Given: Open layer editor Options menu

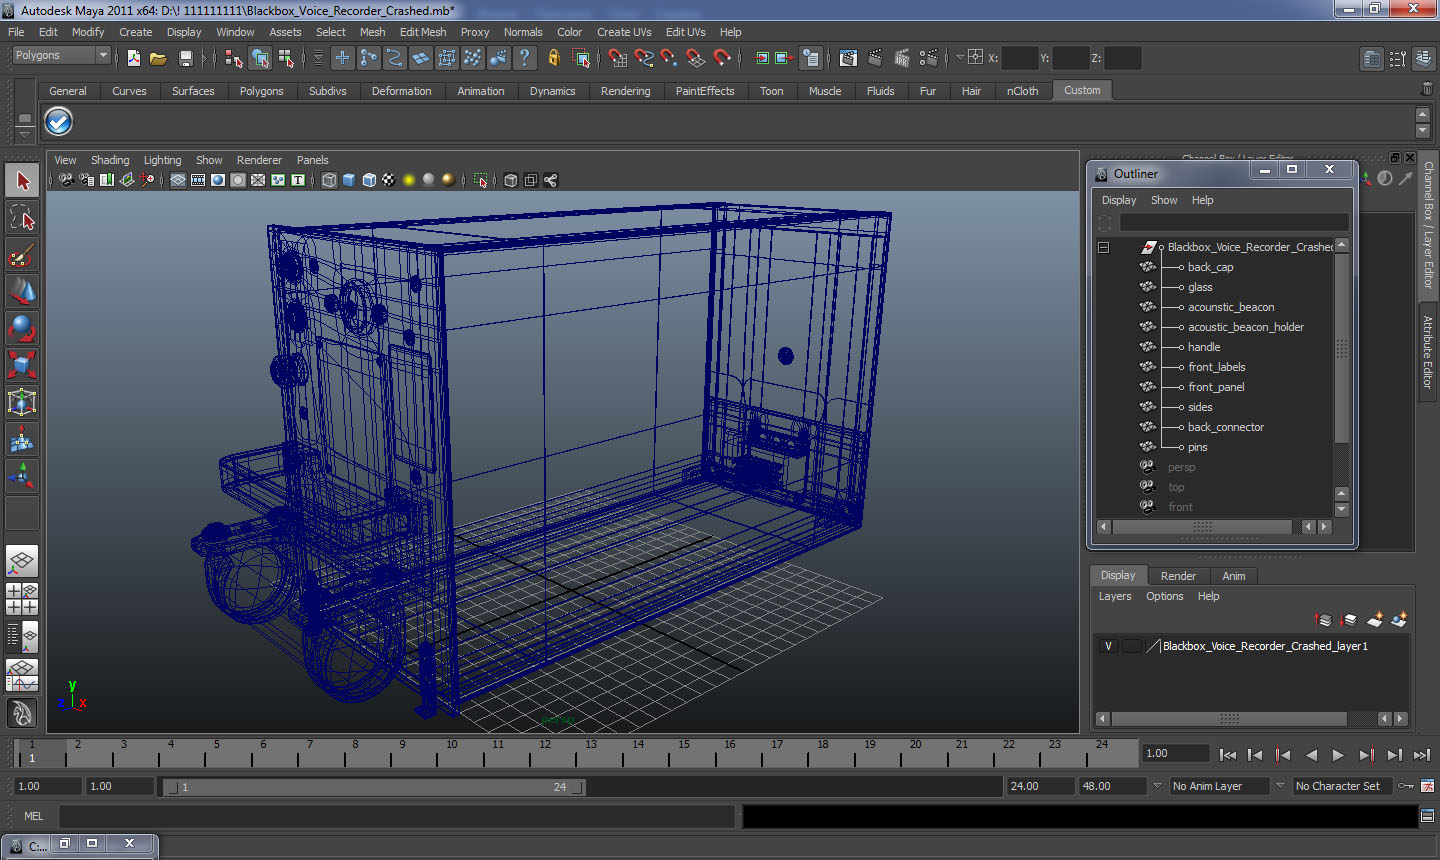Looking at the screenshot, I should (1164, 596).
